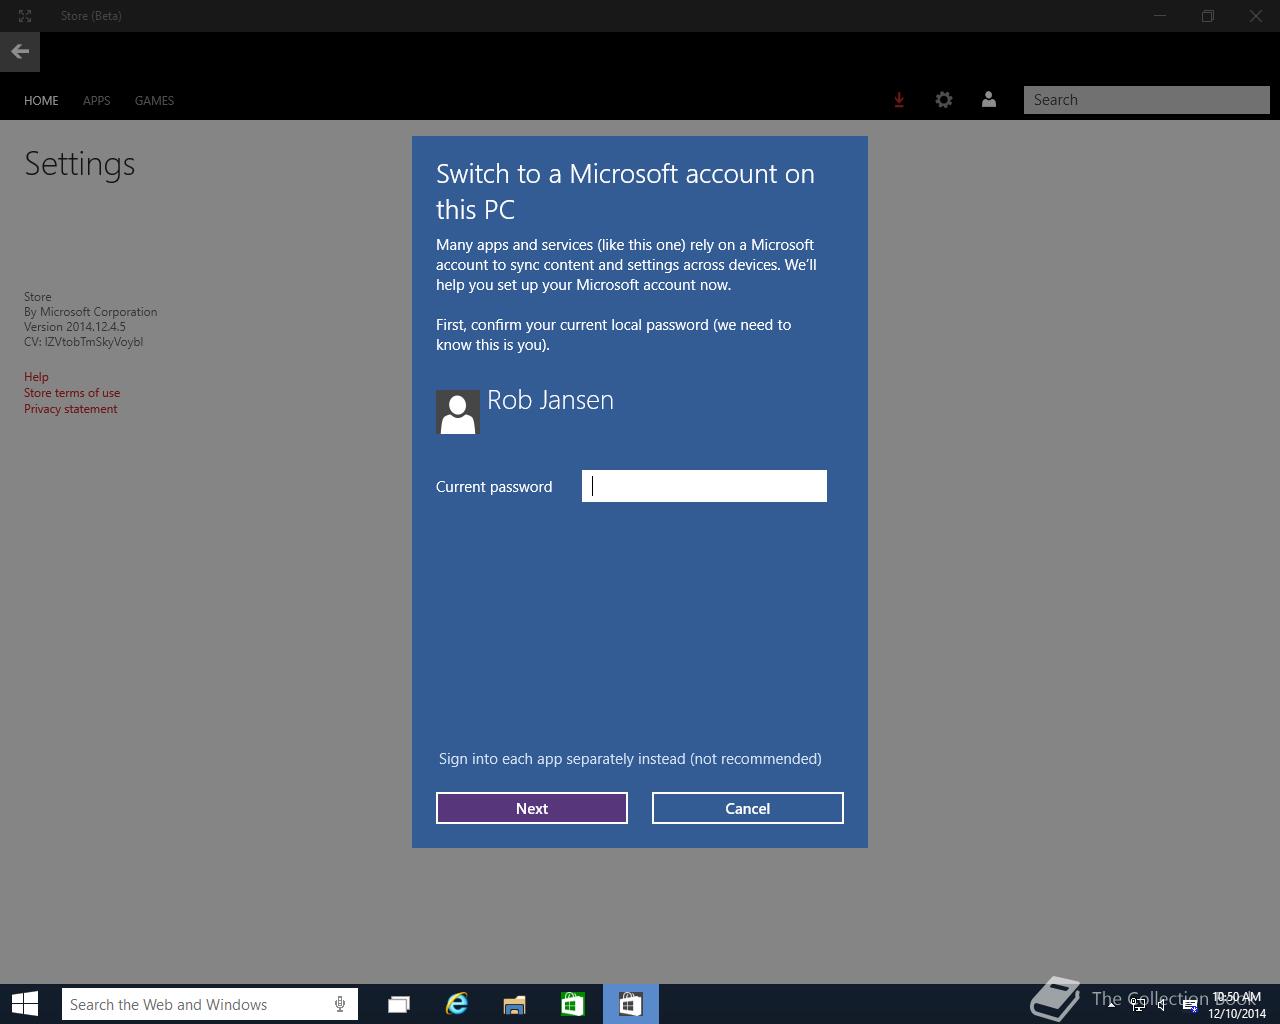The height and width of the screenshot is (1024, 1280).
Task: Focus the Current password field
Action: pos(704,486)
